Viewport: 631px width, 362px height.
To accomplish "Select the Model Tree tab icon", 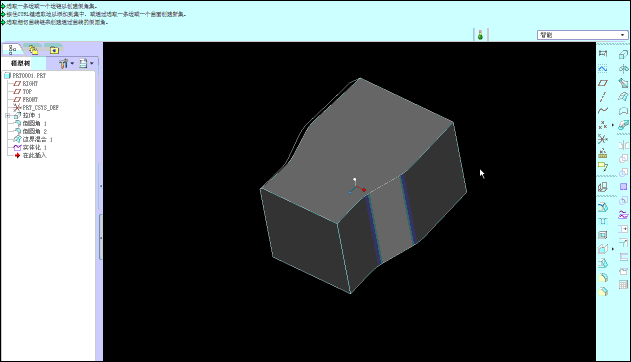I will (12, 49).
